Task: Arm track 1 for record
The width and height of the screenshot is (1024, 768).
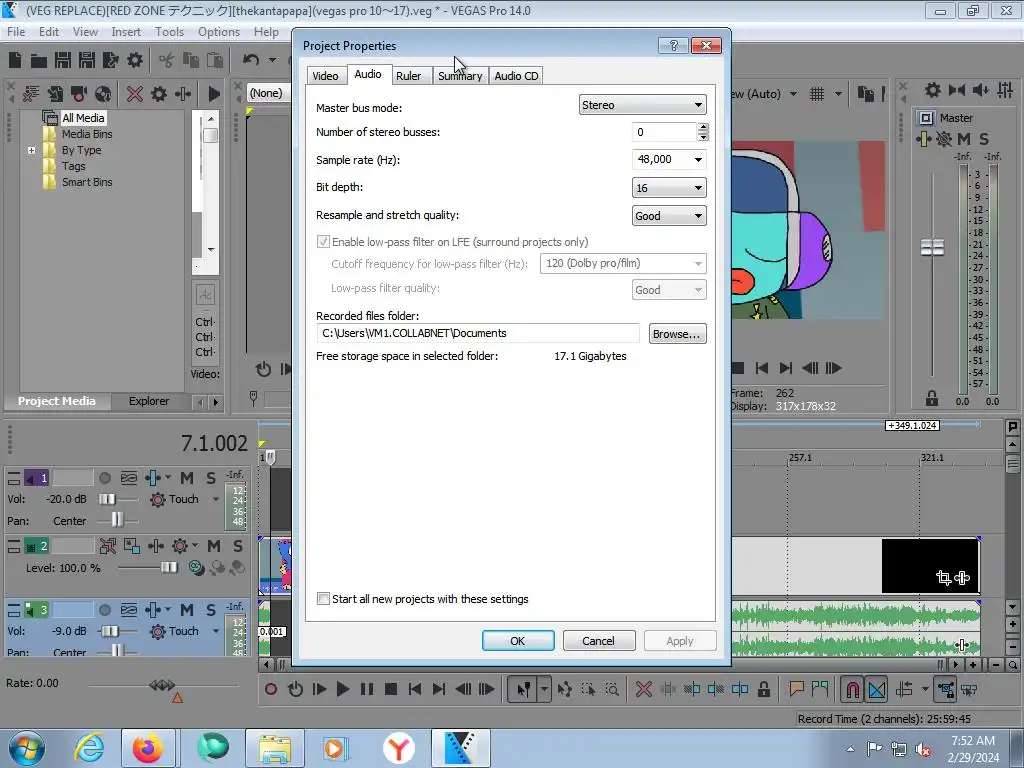Action: tap(104, 478)
